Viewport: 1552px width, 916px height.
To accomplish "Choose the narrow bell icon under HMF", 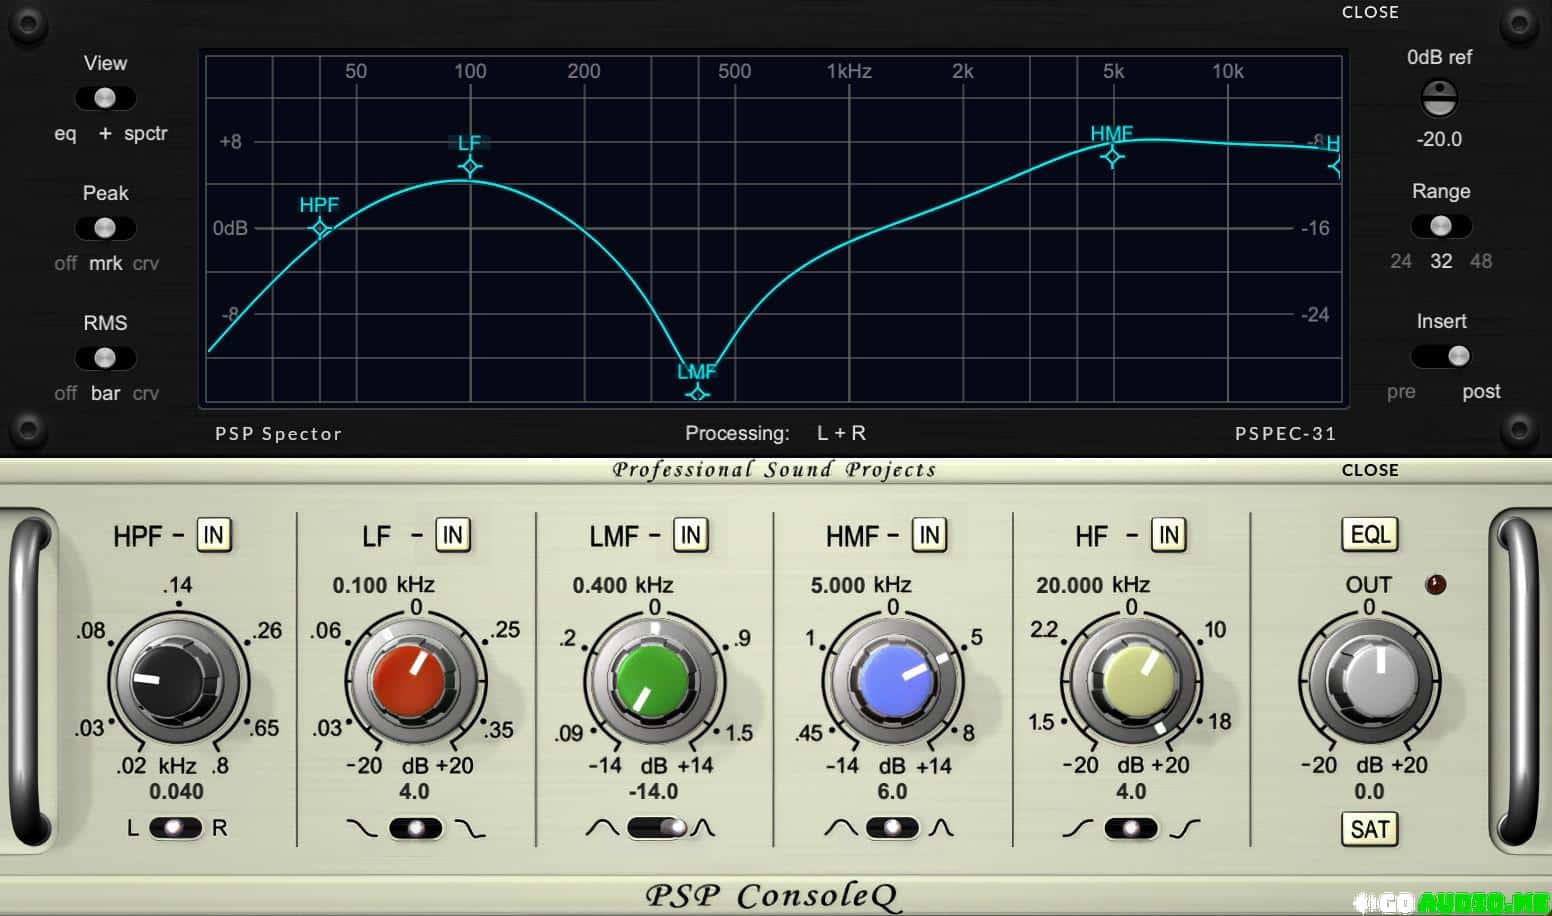I will click(942, 828).
